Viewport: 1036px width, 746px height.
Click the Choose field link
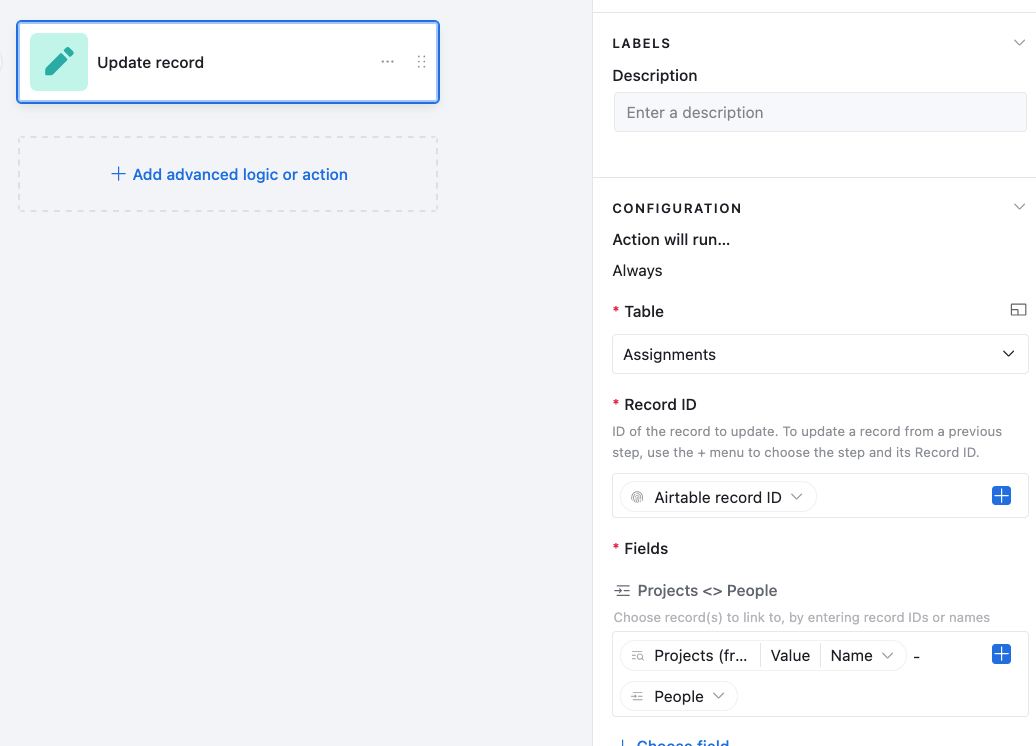click(x=683, y=742)
